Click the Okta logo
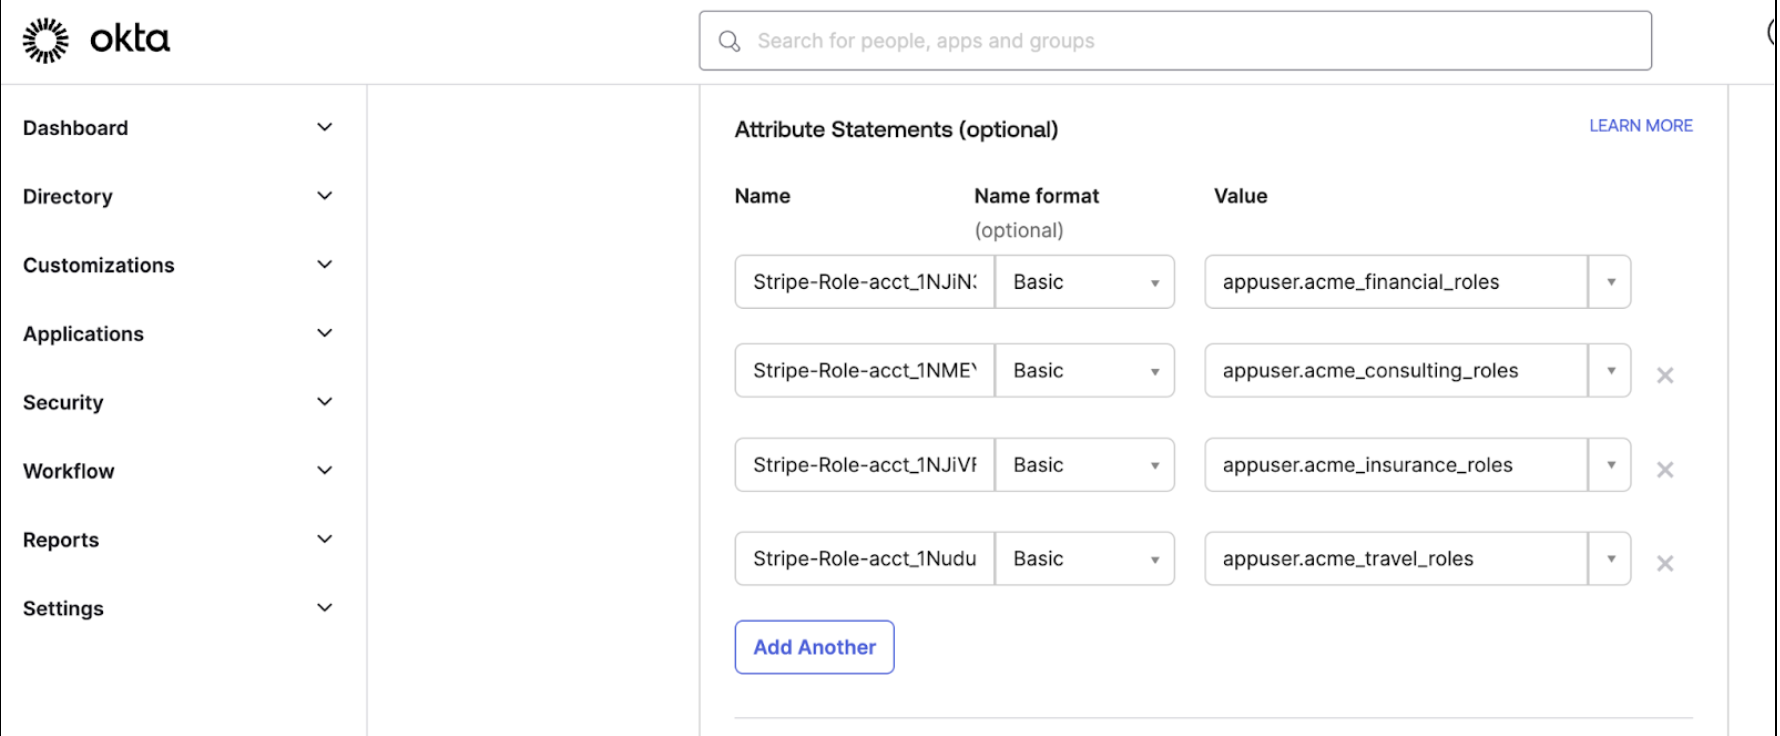 point(96,40)
